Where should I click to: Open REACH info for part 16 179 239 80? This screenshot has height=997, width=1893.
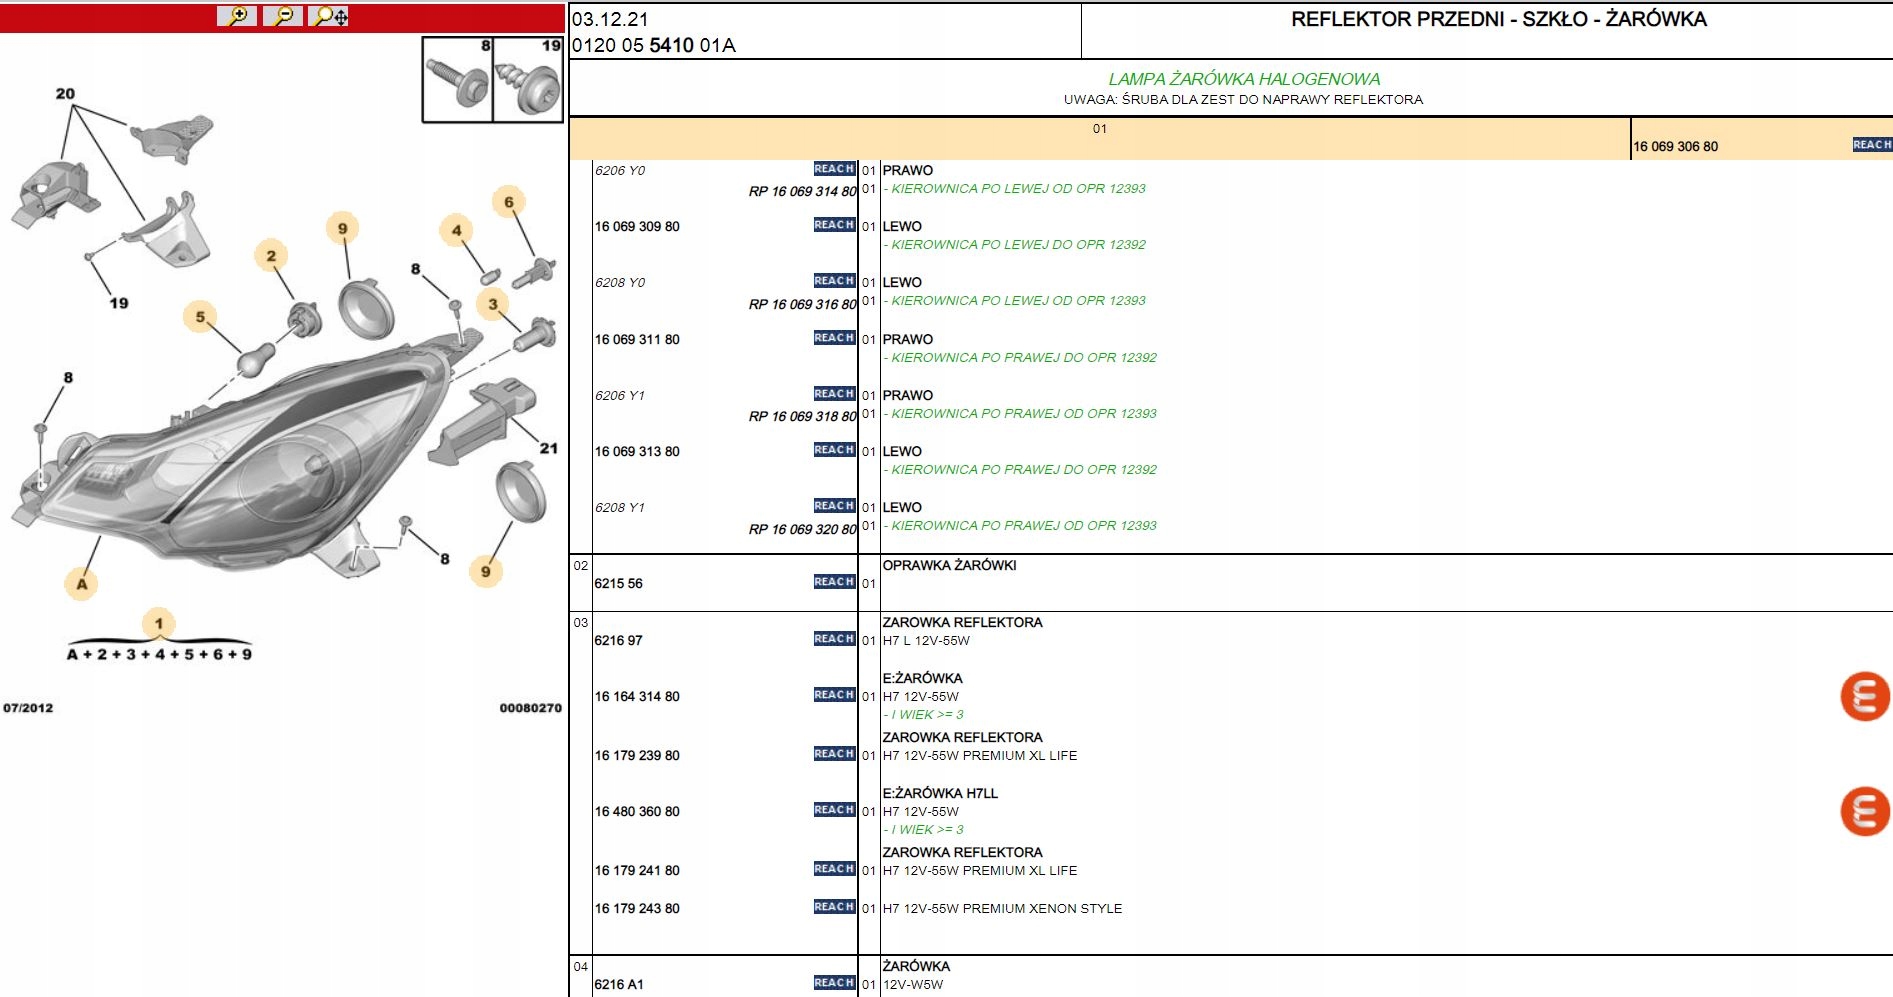[834, 754]
